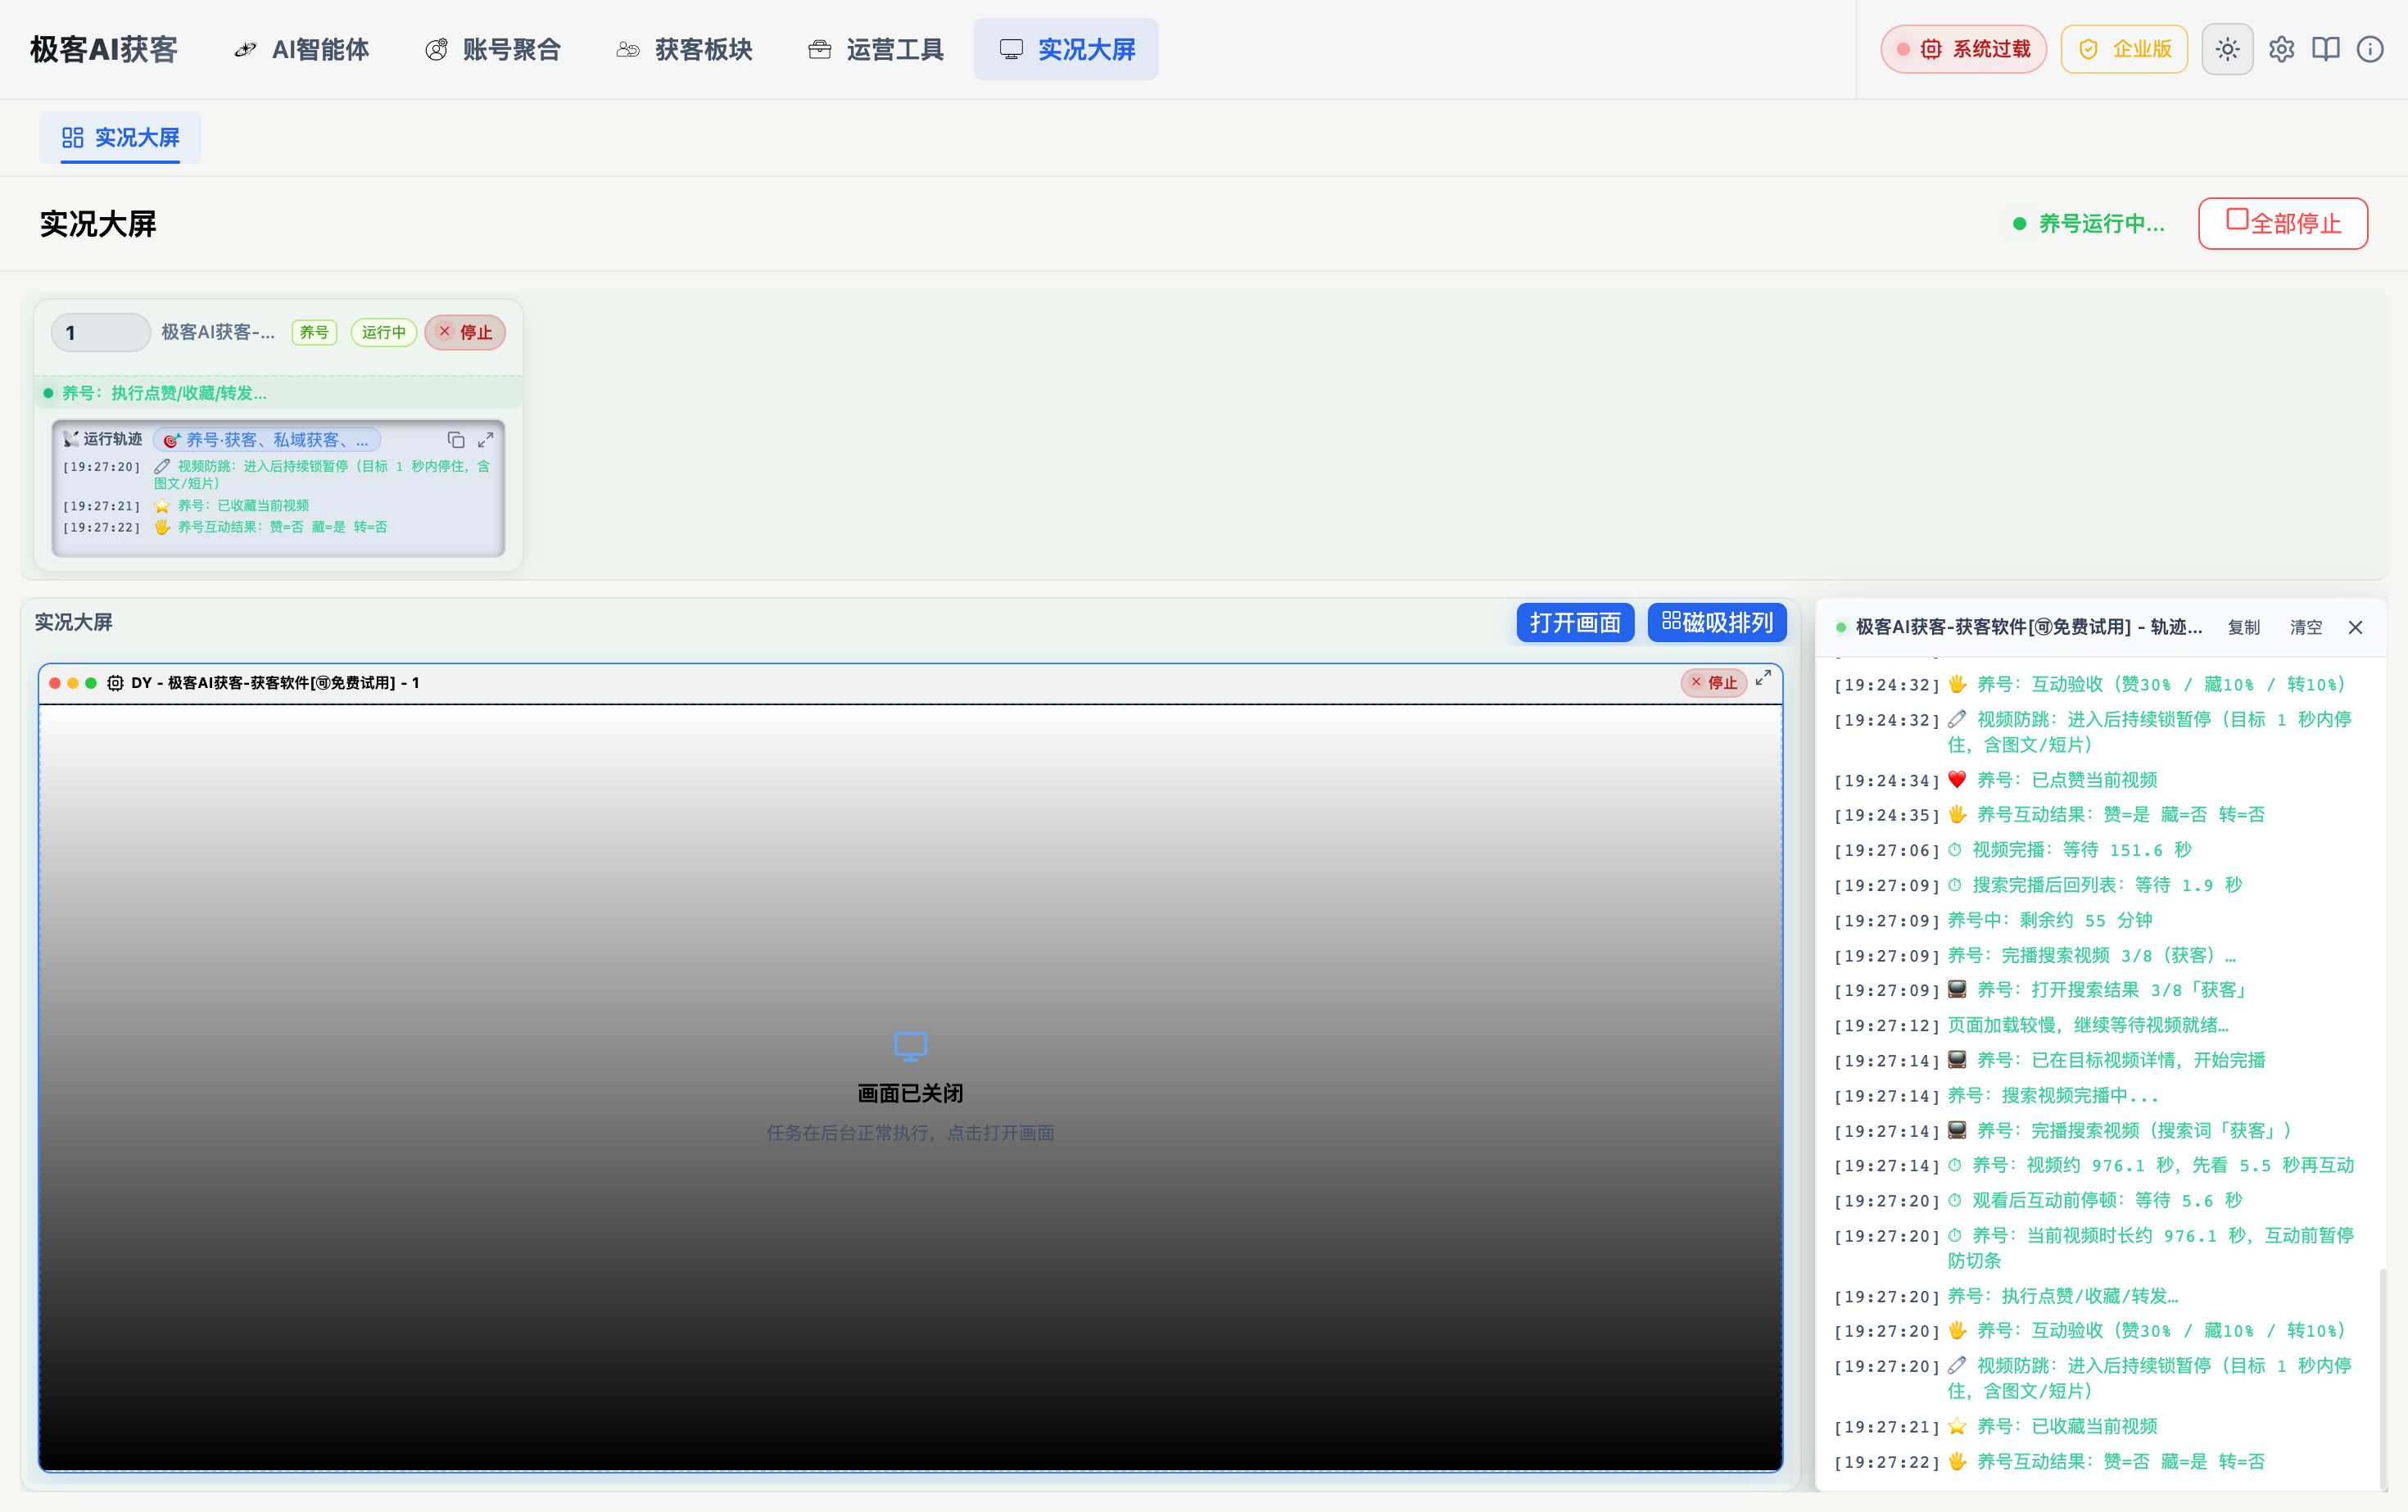Click the account name 极客AI获客-... on card
2408x1512 pixels.
(x=218, y=332)
